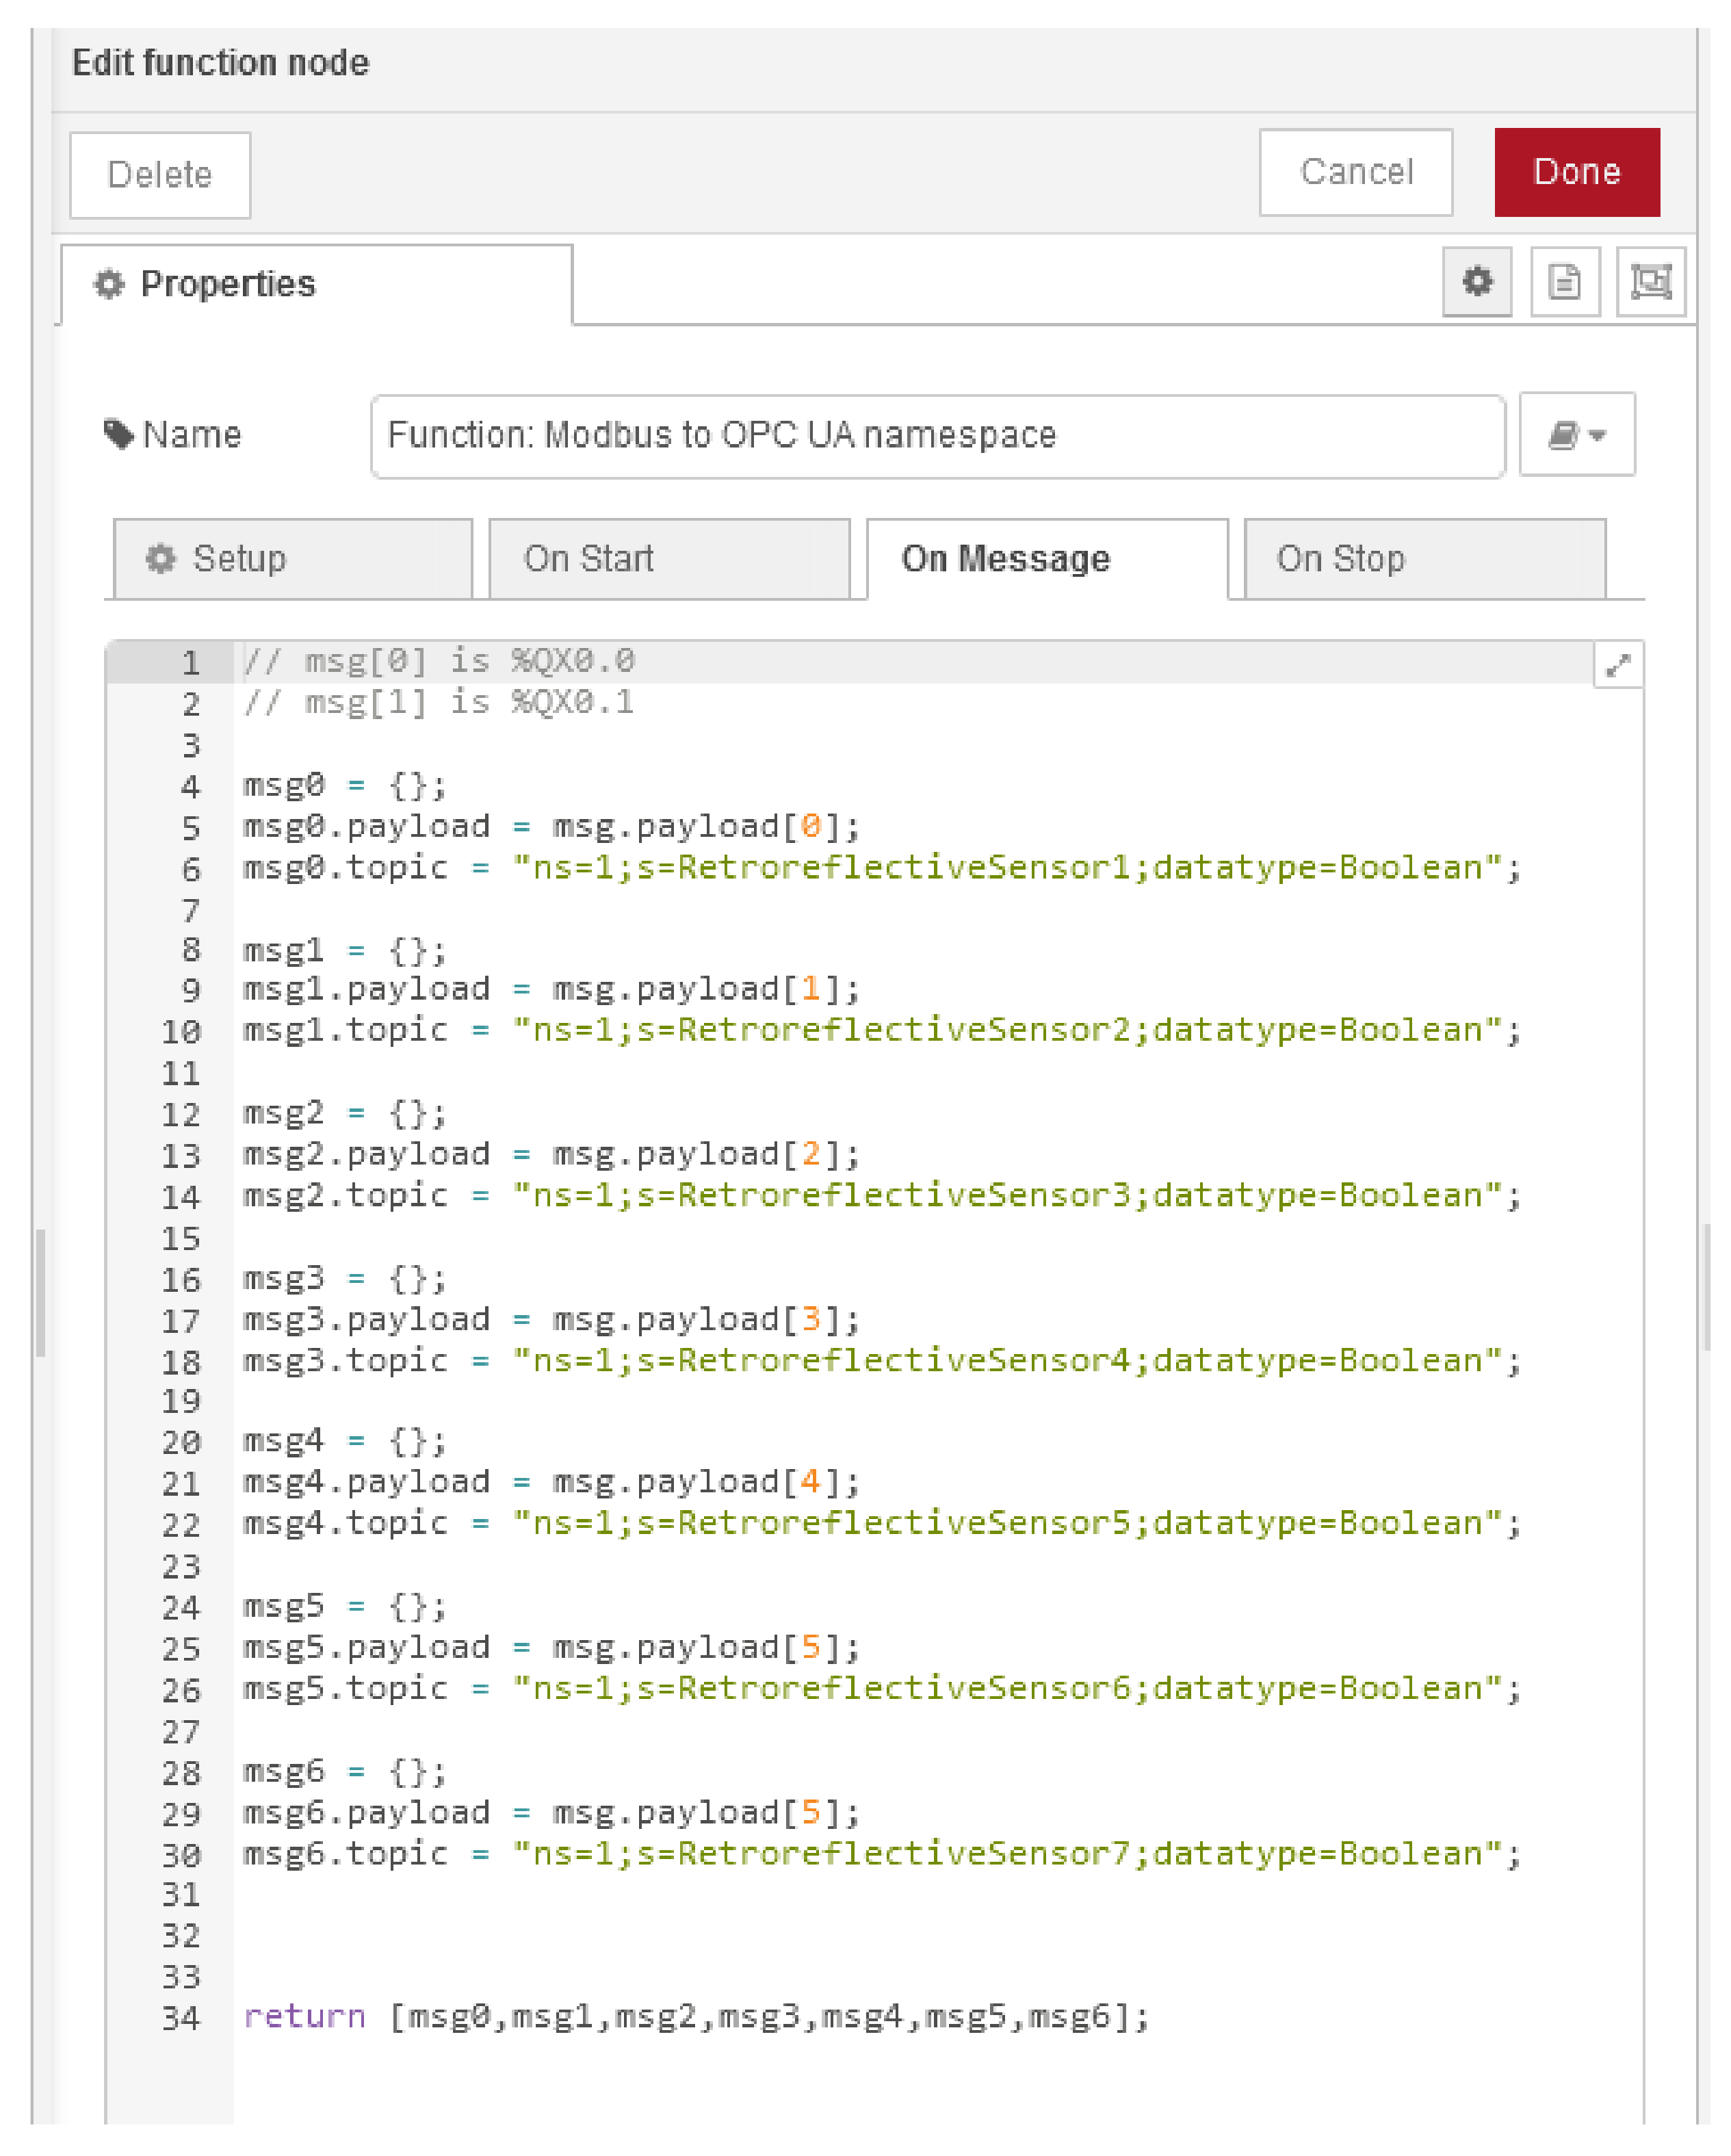Switch to the On Start tab
Screen dimensions: 1731x2156
pos(669,559)
